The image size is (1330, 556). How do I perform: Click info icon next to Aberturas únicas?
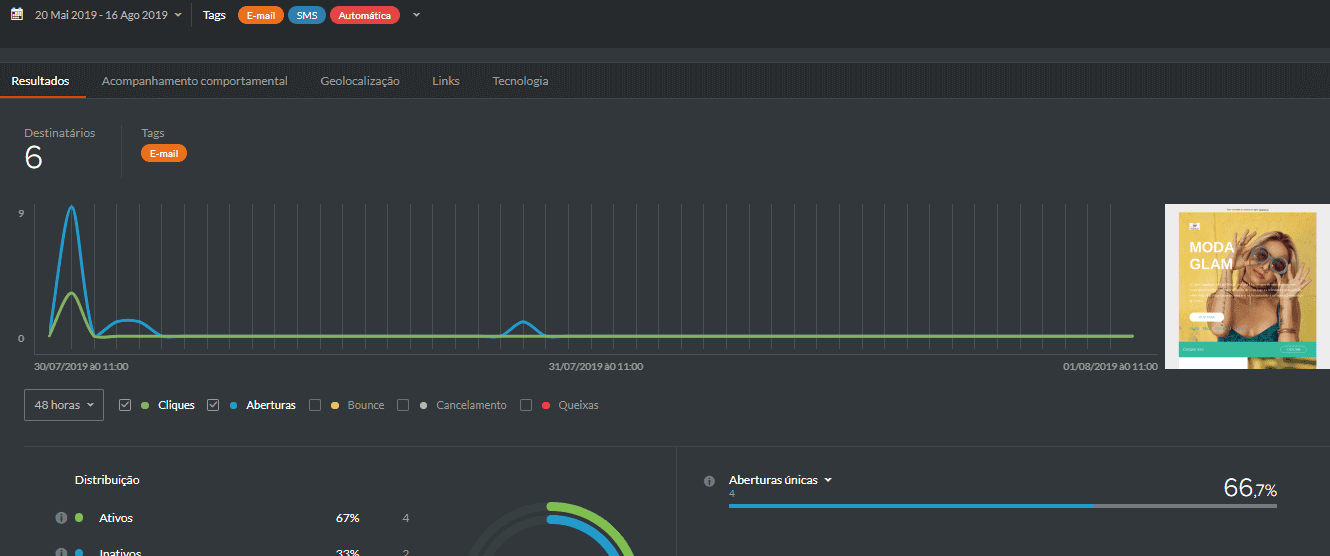coord(709,481)
